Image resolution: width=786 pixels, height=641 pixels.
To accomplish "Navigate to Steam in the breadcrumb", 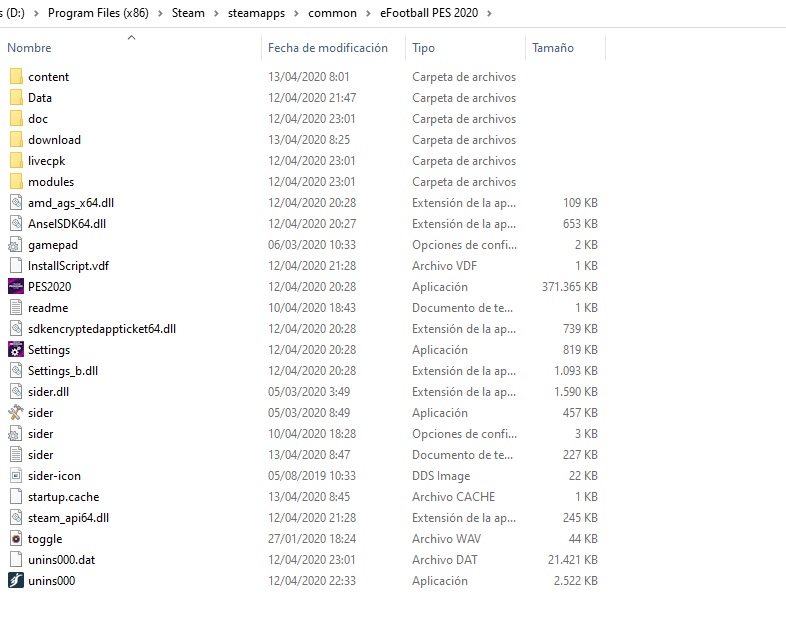I will tap(188, 13).
